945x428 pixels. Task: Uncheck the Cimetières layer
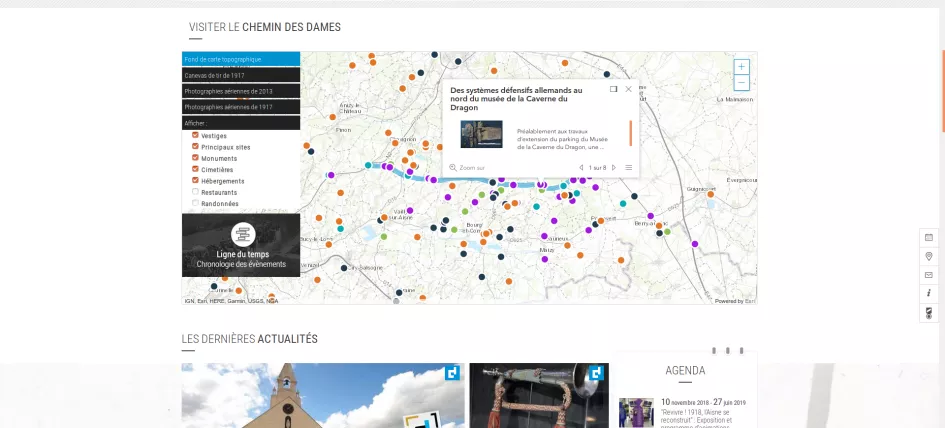(195, 169)
